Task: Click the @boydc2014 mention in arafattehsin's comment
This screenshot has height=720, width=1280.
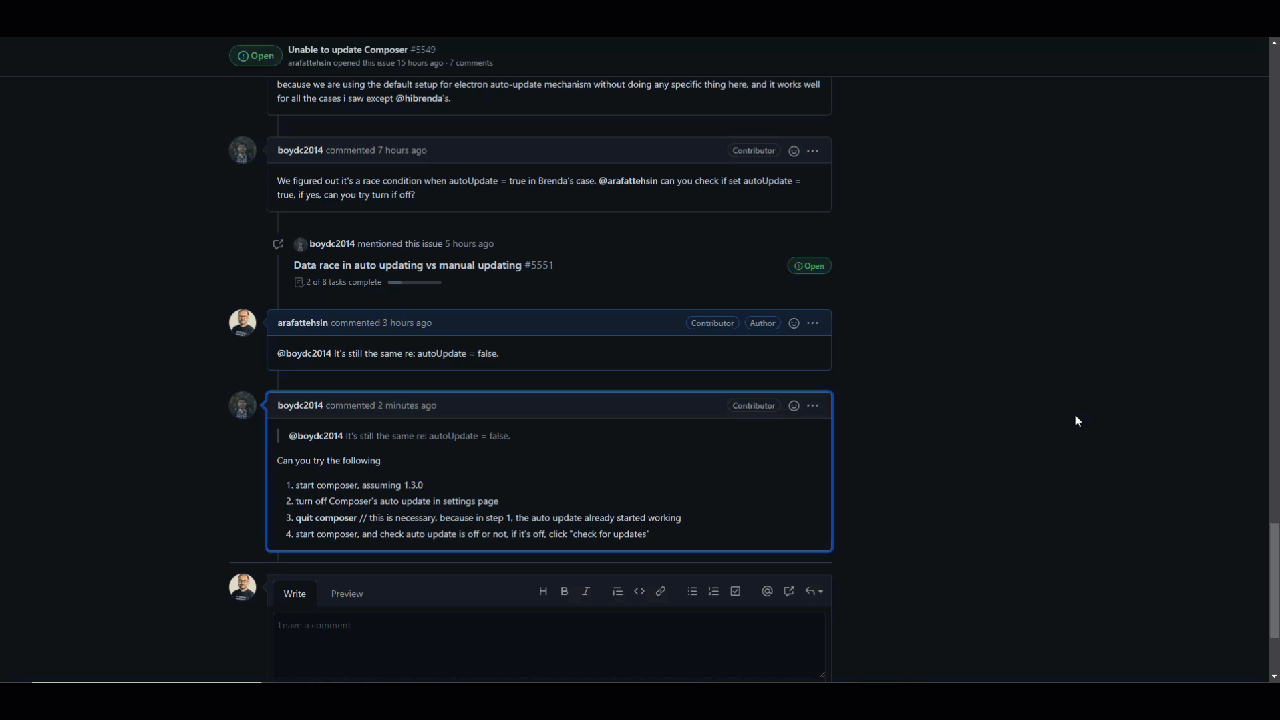Action: pos(304,354)
